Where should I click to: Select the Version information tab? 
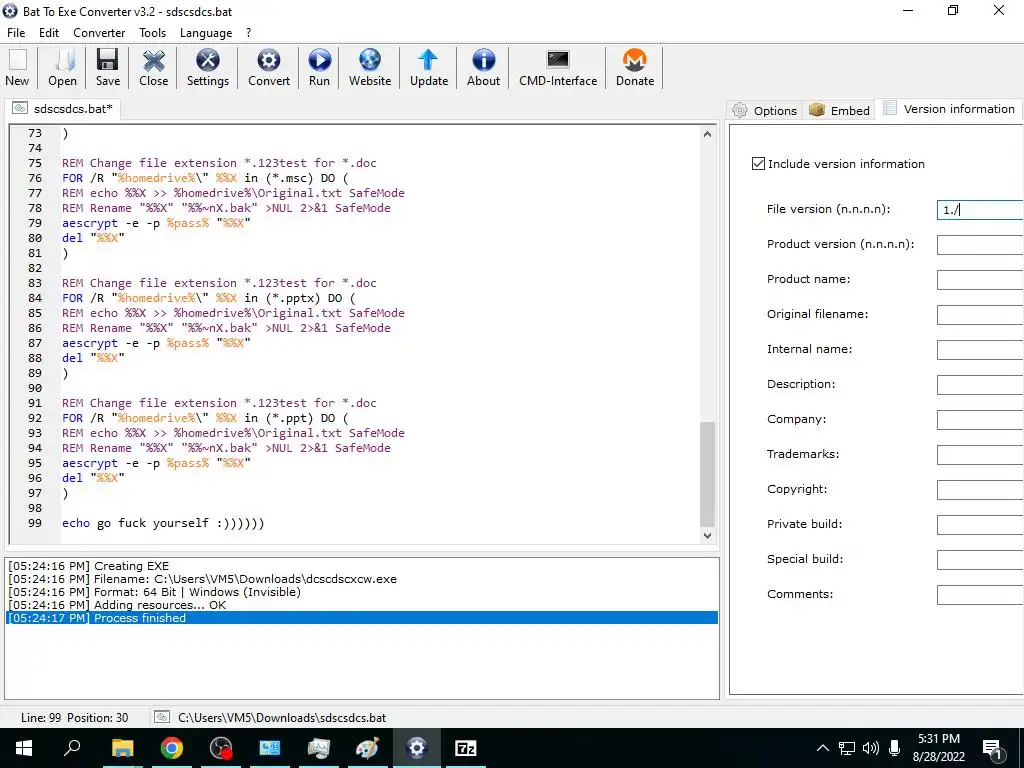click(951, 109)
